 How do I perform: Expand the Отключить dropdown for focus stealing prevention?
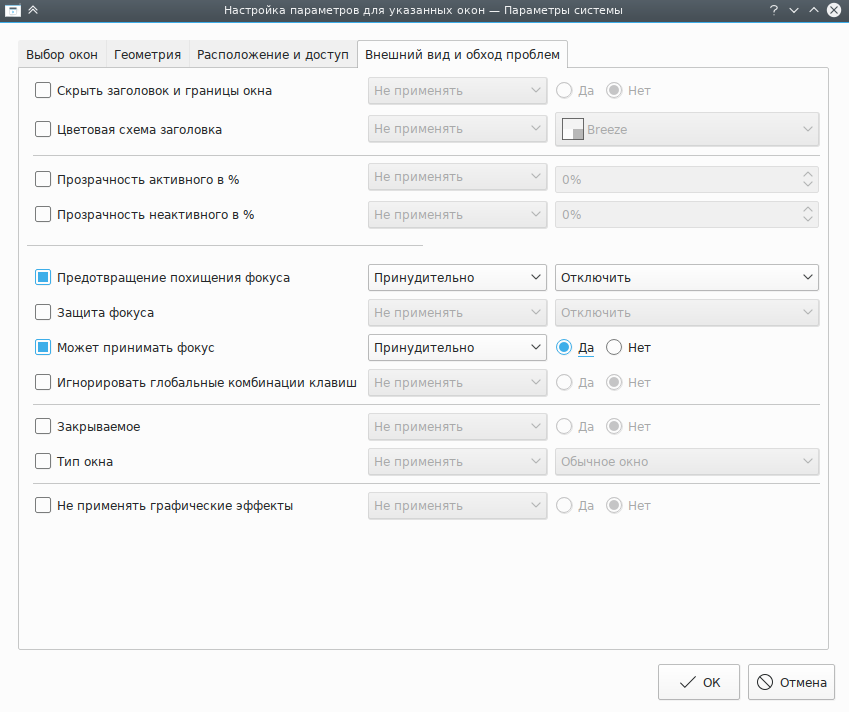(x=686, y=278)
